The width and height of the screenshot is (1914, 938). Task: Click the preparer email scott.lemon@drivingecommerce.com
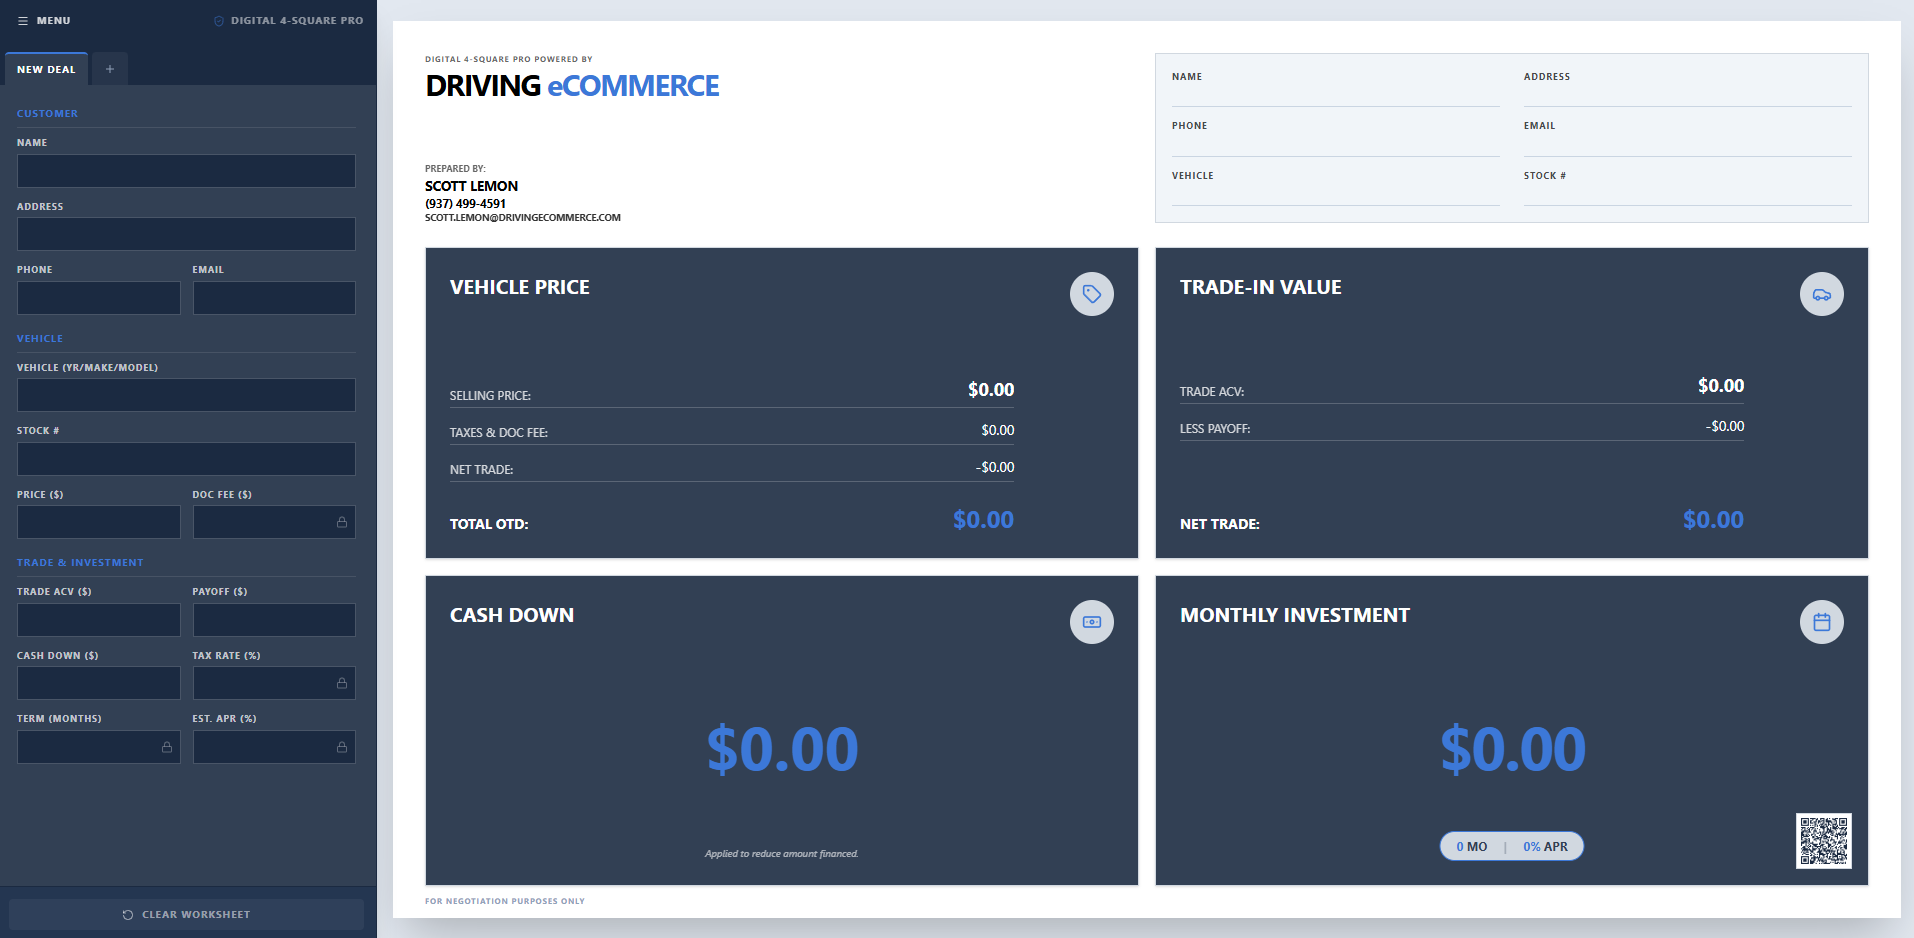coord(523,217)
